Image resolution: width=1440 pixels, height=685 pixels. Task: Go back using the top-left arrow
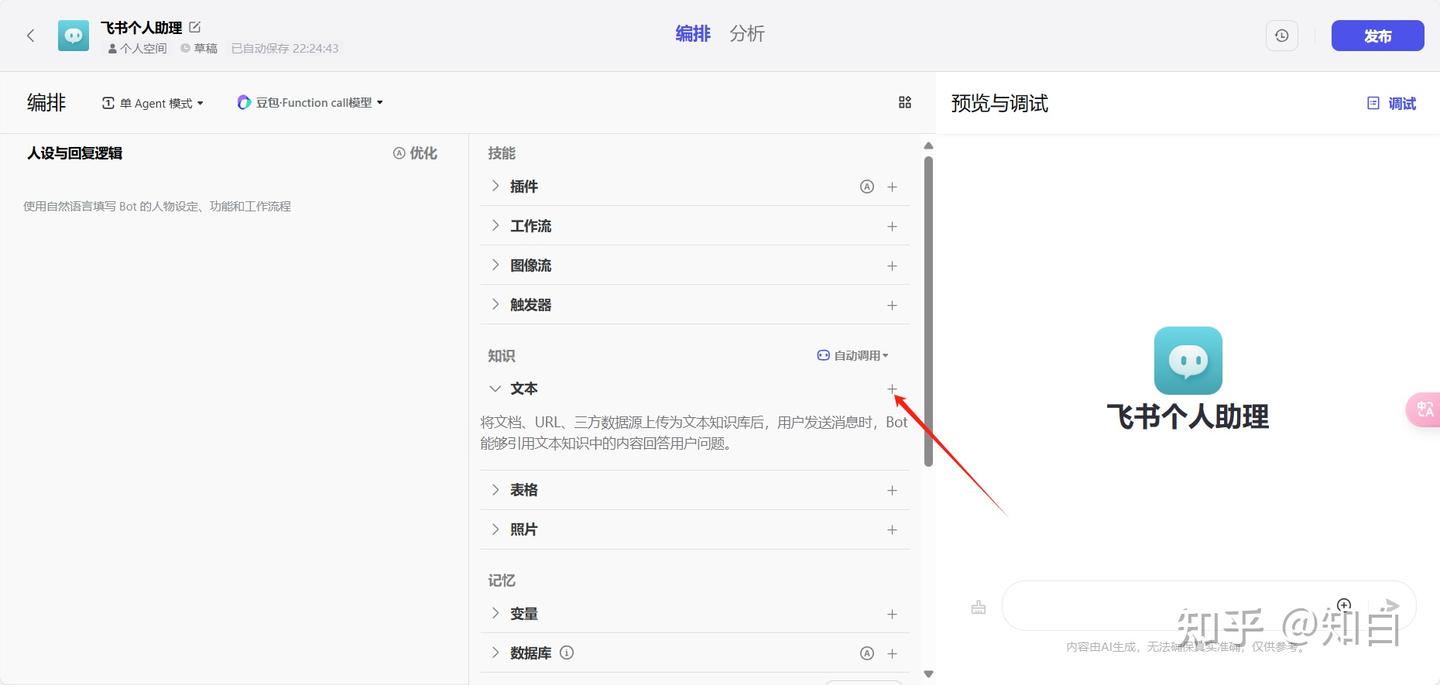pos(30,35)
